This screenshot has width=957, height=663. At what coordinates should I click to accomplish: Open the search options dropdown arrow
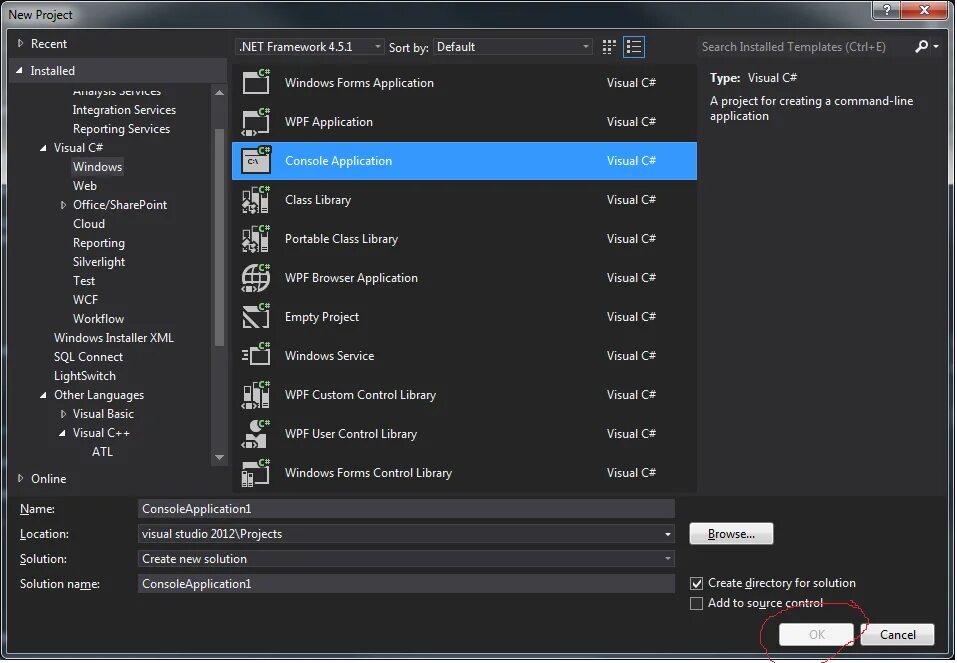pyautogui.click(x=936, y=46)
